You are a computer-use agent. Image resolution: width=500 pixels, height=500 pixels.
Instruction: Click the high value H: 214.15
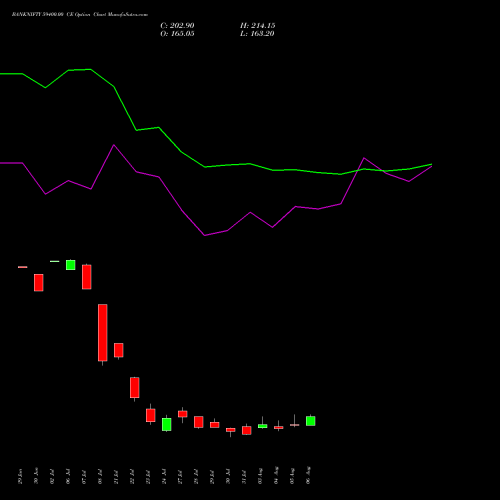(258, 26)
